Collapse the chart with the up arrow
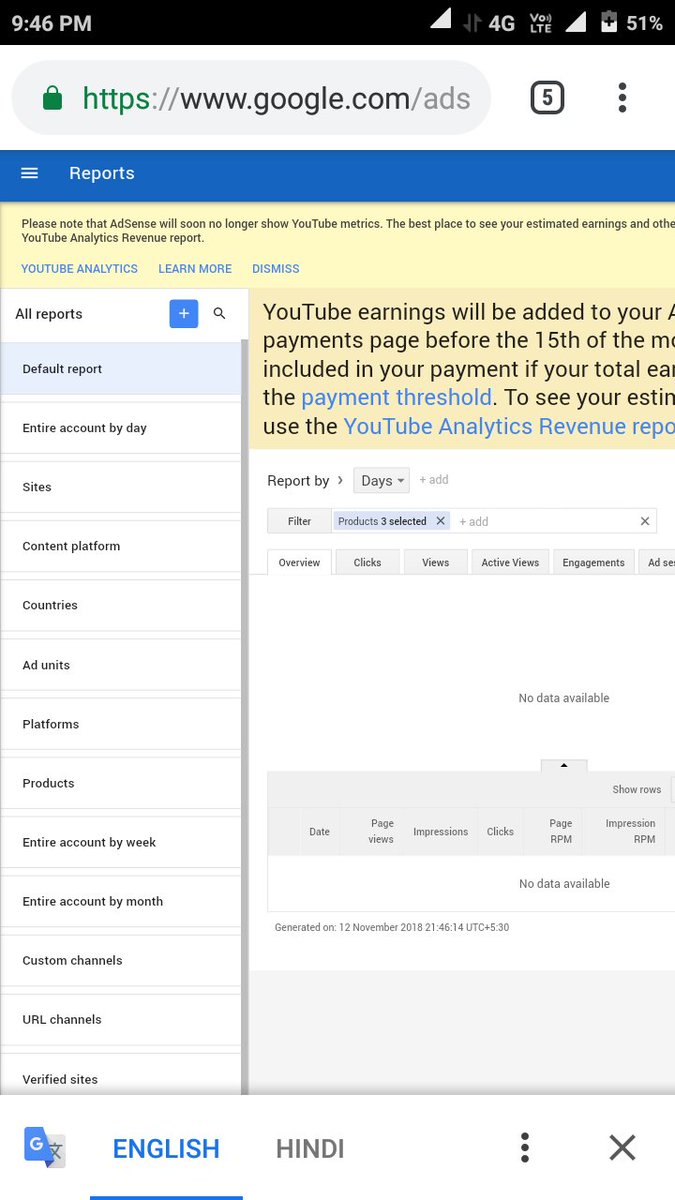This screenshot has height=1200, width=675. [564, 765]
